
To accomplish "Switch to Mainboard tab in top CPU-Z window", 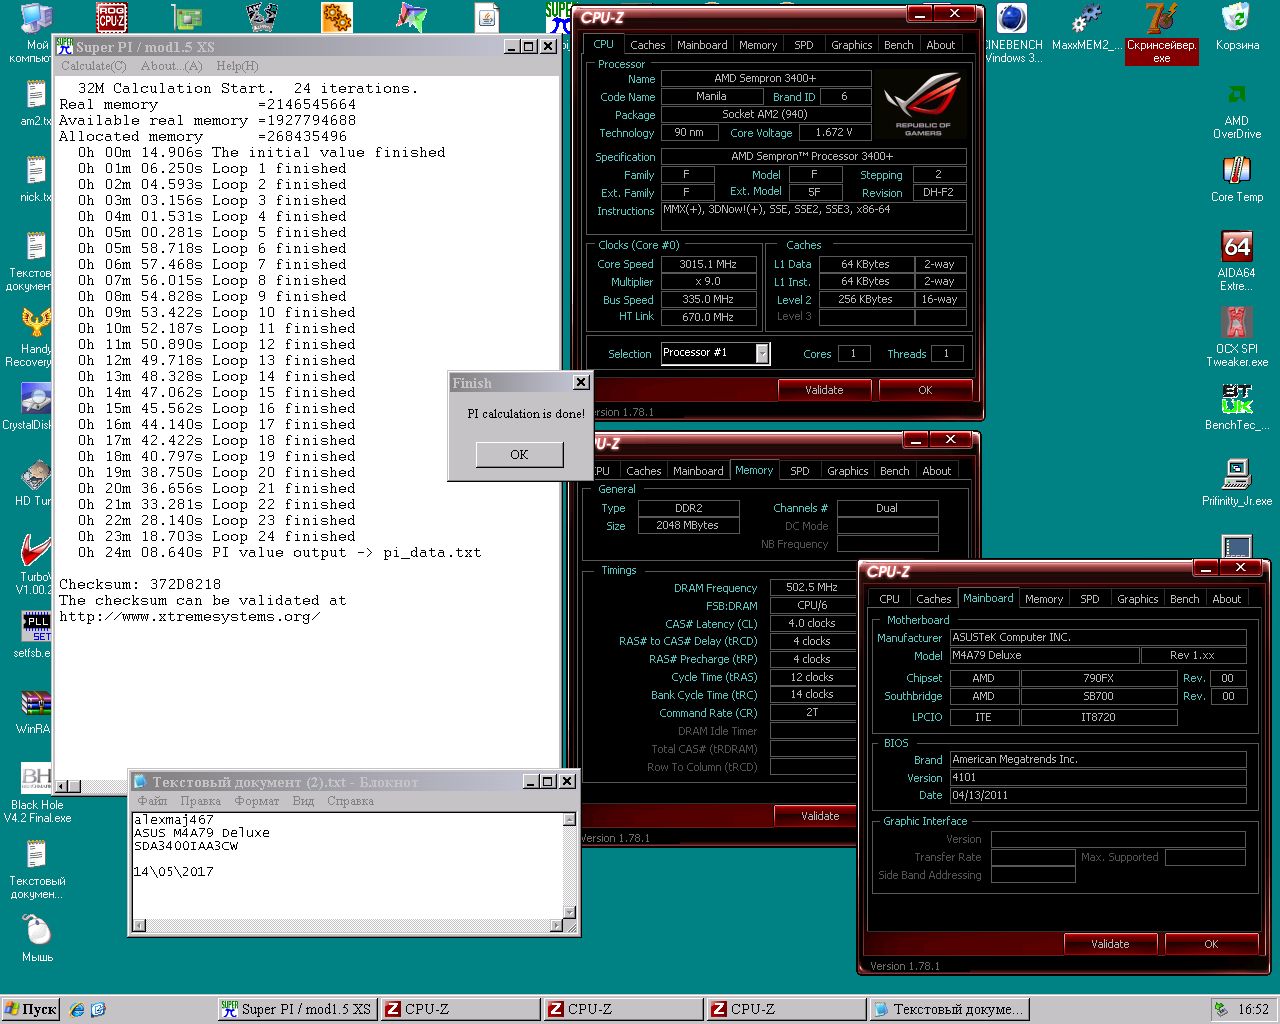I will [x=702, y=45].
